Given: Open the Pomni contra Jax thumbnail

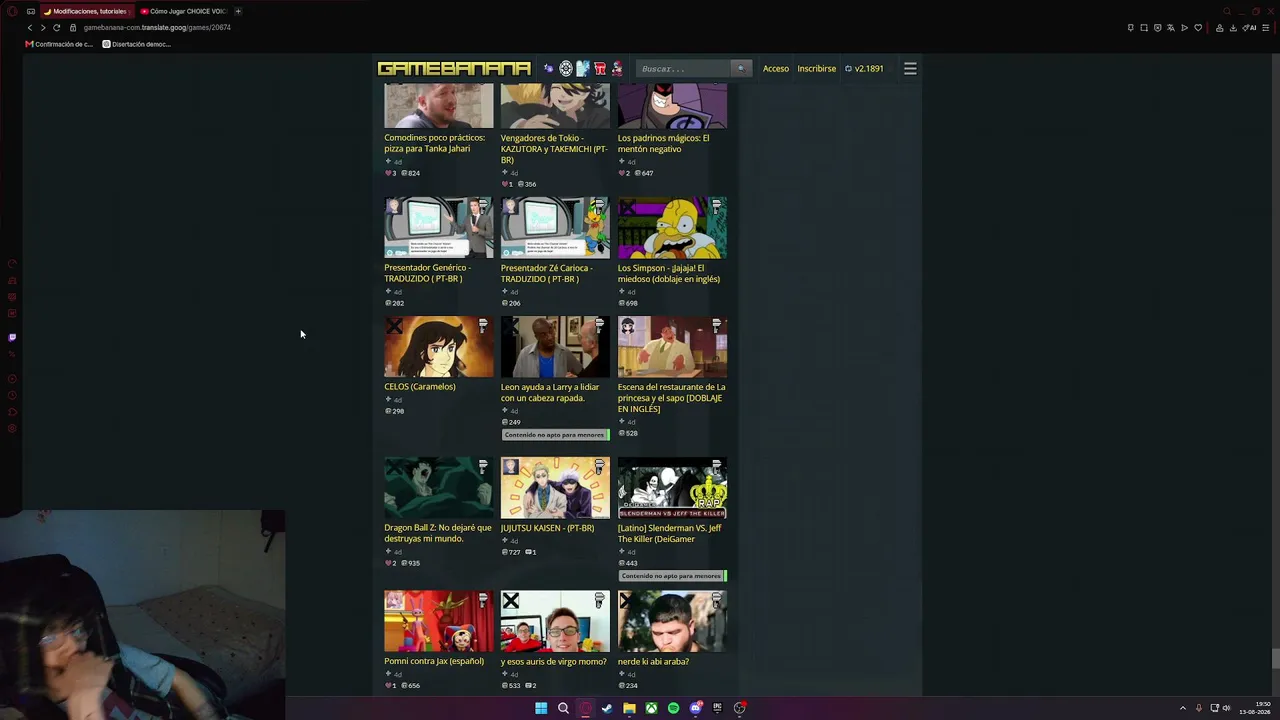Looking at the screenshot, I should [x=439, y=621].
